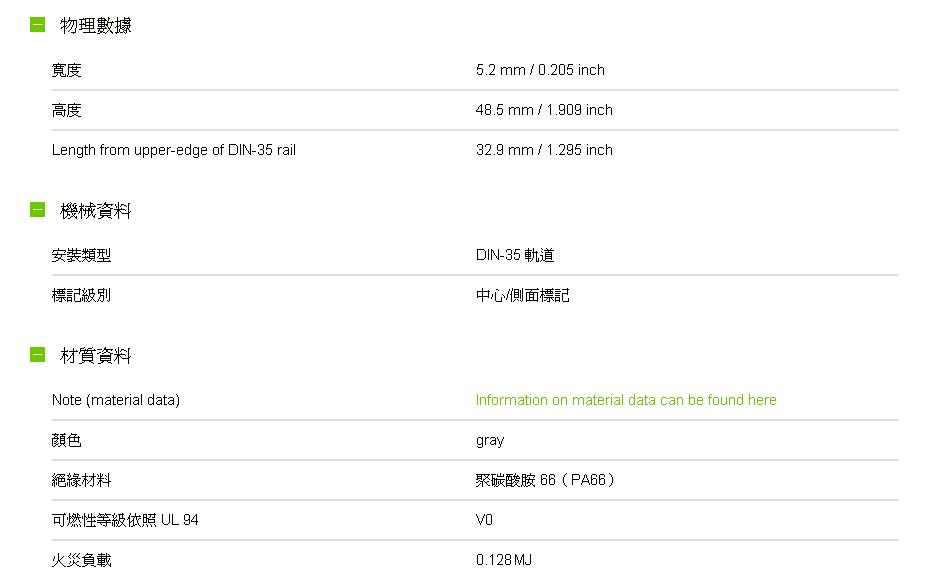
Task: Click the DIN-35 rail length label
Action: pos(174,150)
